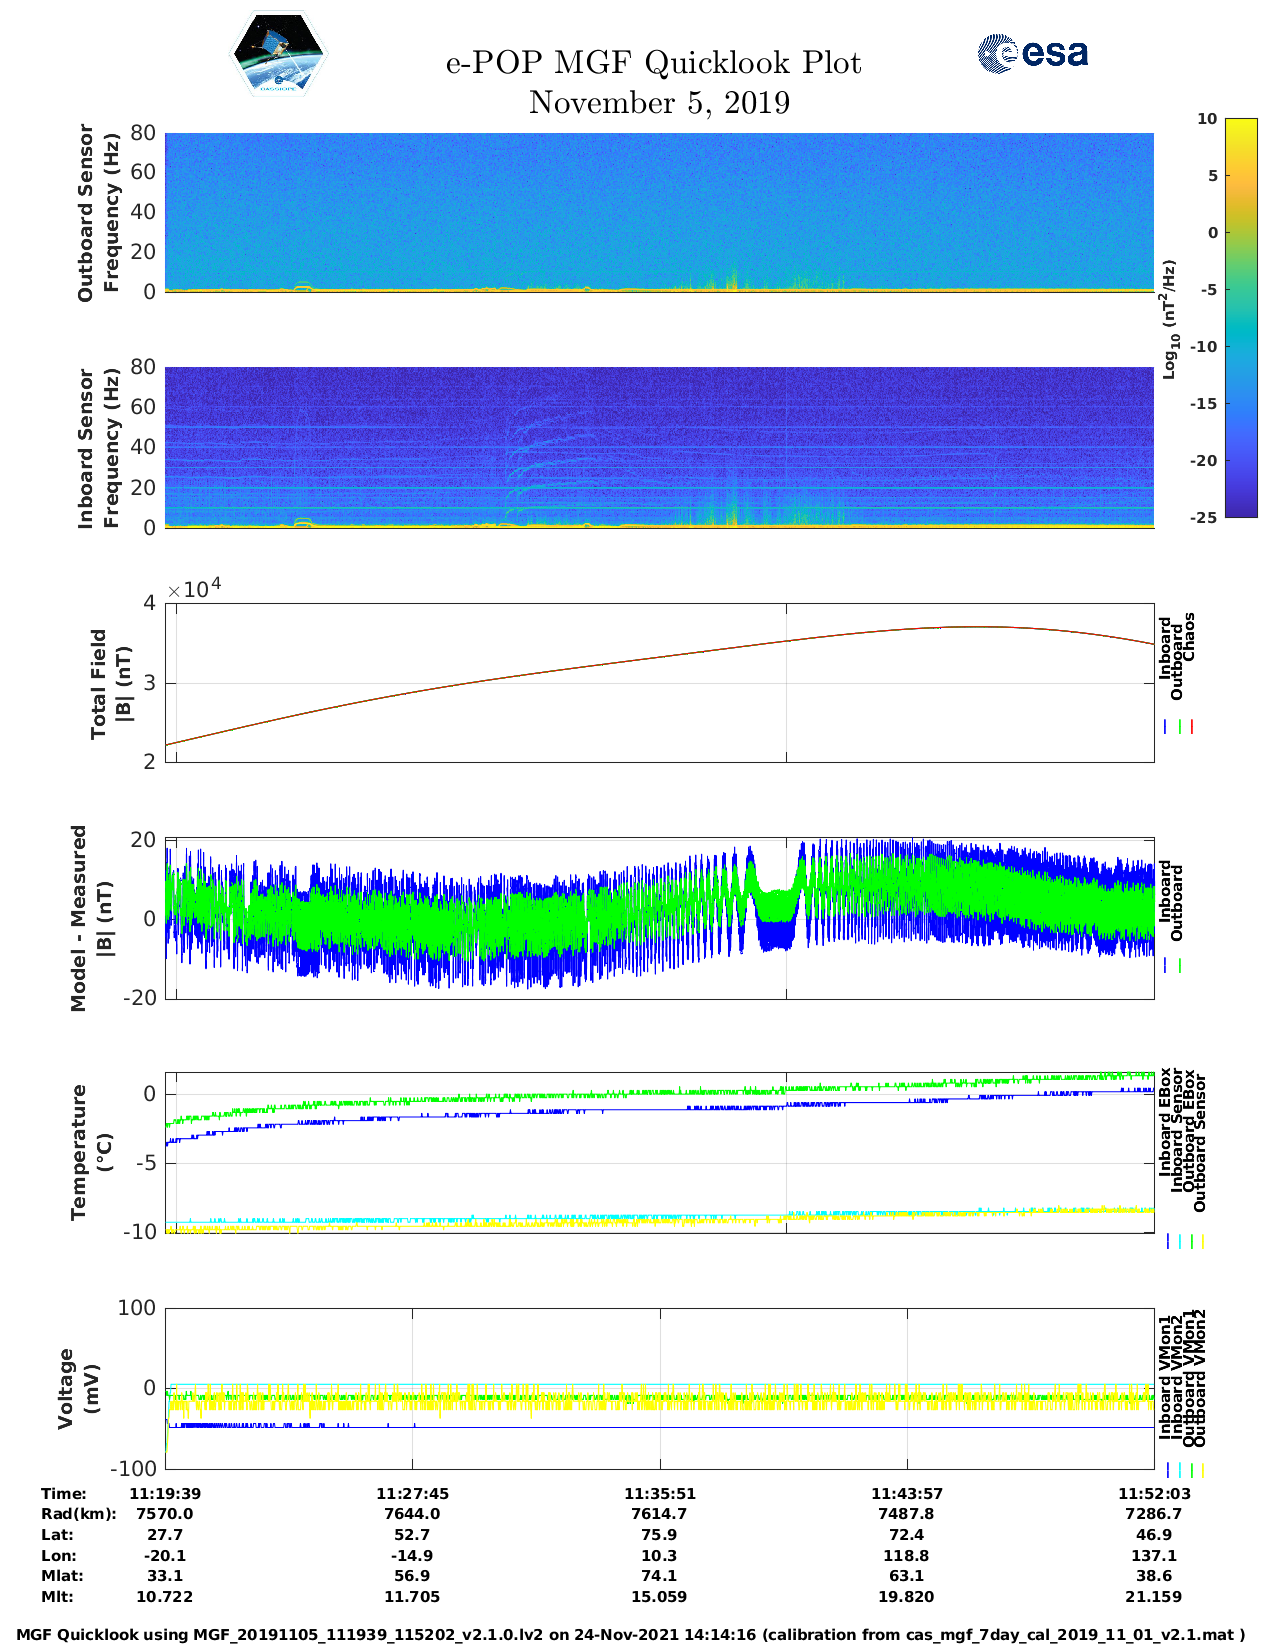Click the Voltage (mV) axis label

point(79,1388)
